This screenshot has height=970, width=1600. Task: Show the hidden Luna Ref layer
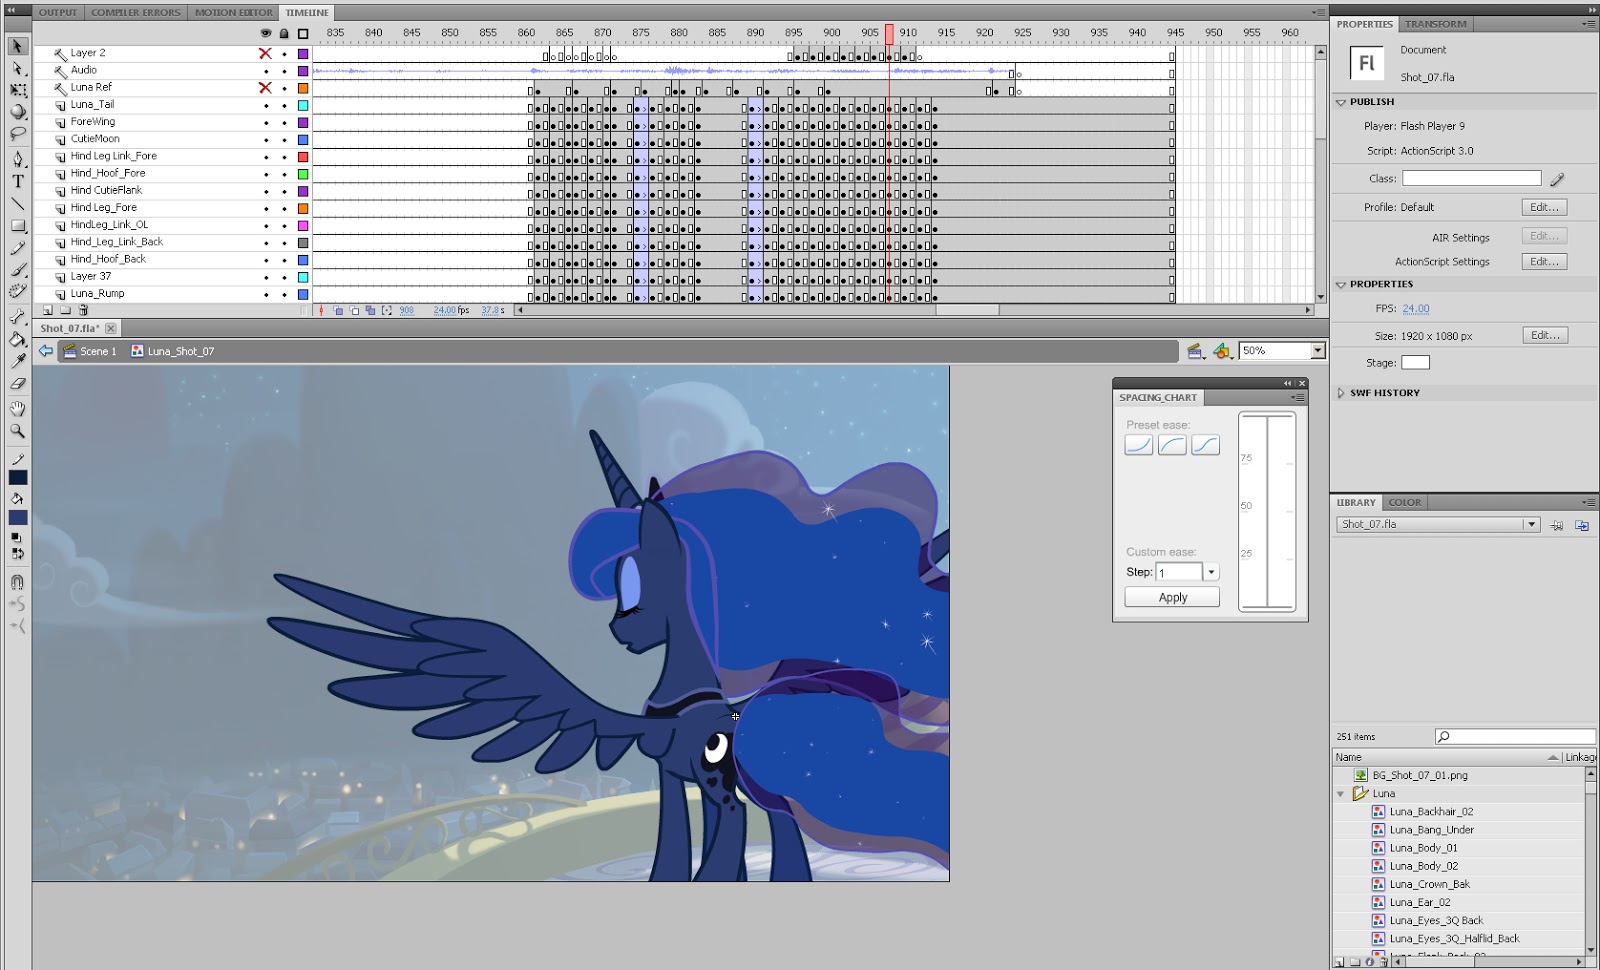pyautogui.click(x=265, y=88)
